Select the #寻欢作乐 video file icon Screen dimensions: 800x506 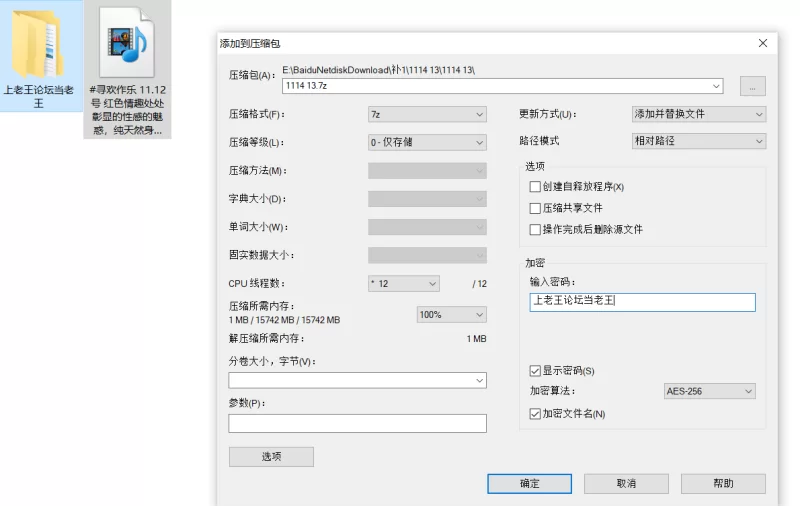[x=127, y=42]
